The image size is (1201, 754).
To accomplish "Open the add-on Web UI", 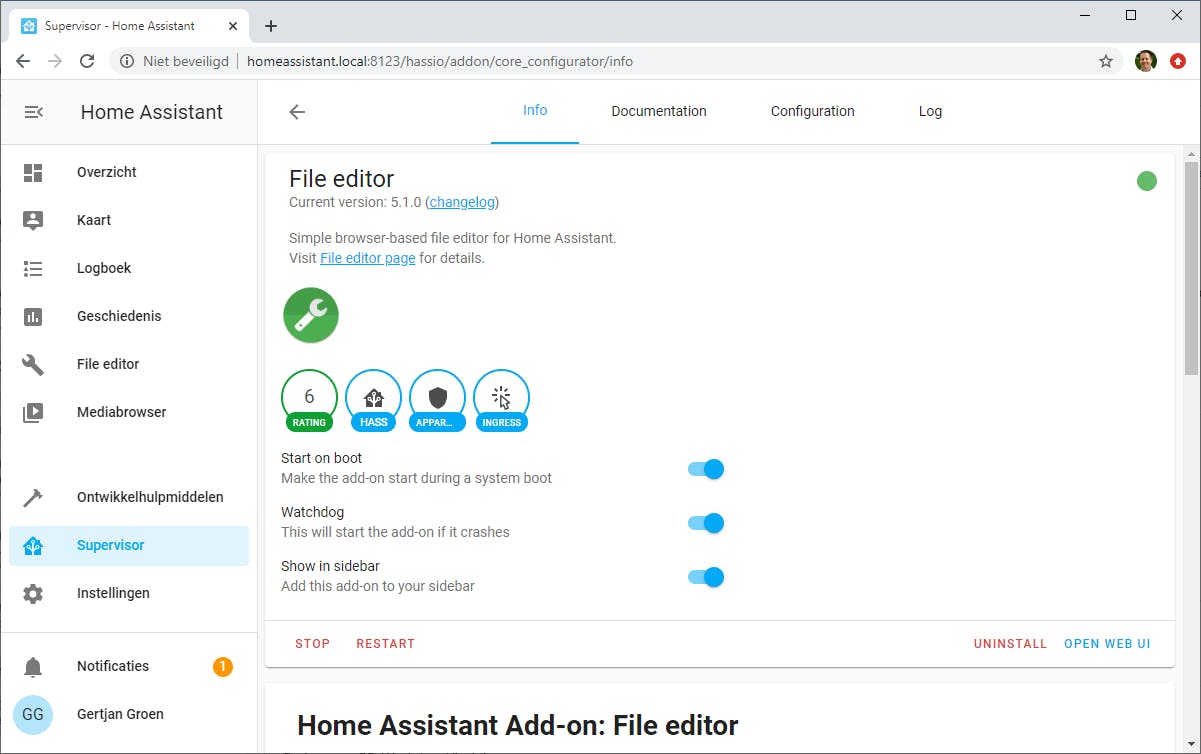I will tap(1107, 644).
